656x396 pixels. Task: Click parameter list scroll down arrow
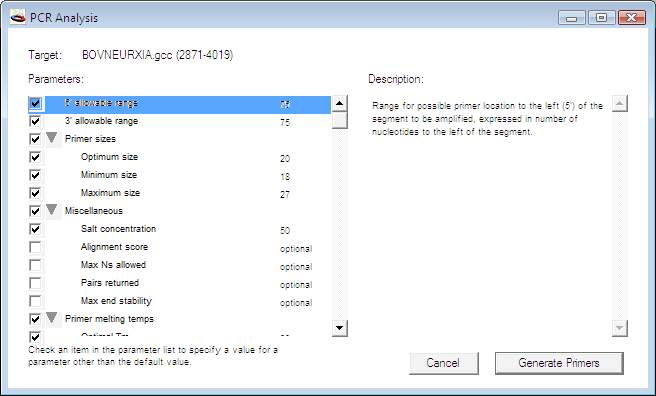(340, 328)
